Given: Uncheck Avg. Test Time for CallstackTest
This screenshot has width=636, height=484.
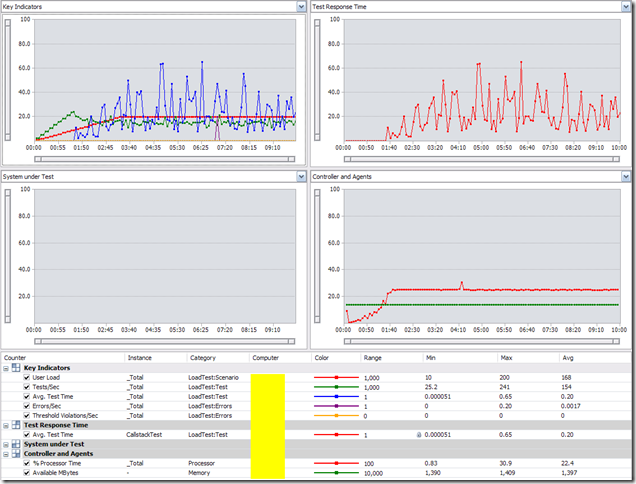Looking at the screenshot, I should [27, 435].
